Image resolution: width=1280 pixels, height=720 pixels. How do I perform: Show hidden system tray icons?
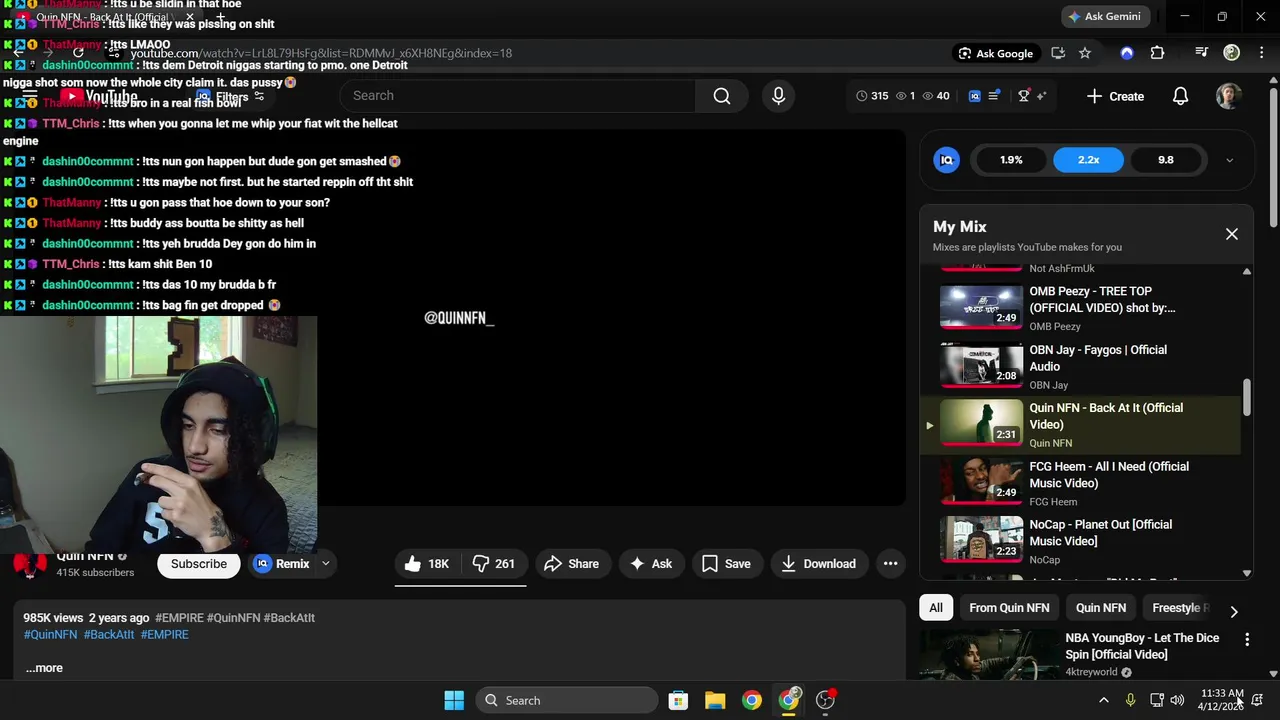click(x=1104, y=700)
